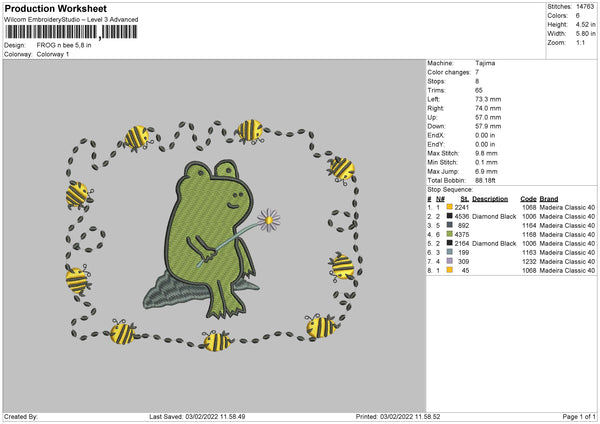Click the Color changes value 7
The image size is (600, 424).
pyautogui.click(x=477, y=72)
